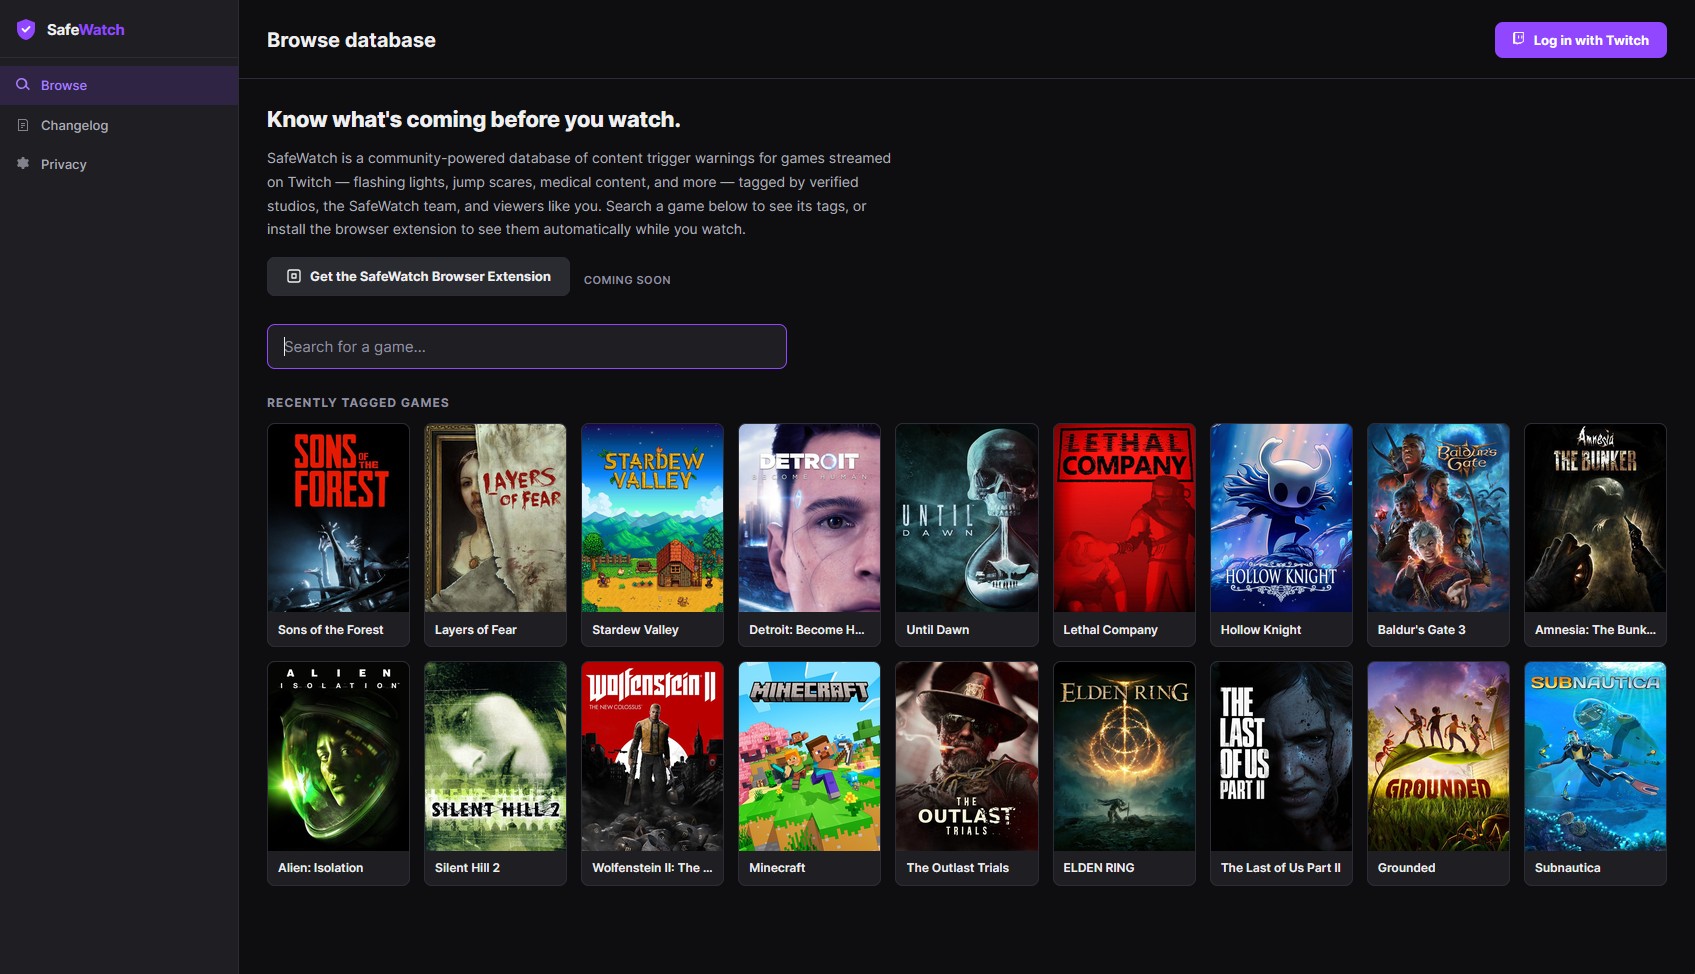The image size is (1695, 974).
Task: Open the Sons of the Forest cover
Action: [338, 518]
